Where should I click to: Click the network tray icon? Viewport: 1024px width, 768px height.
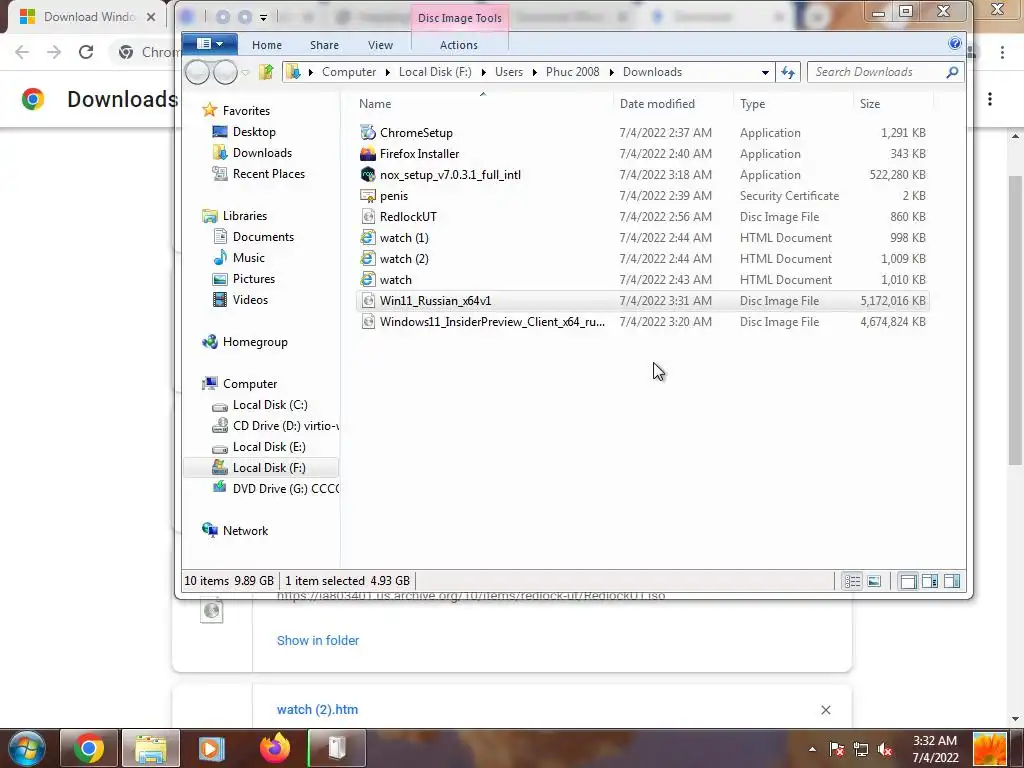pos(861,749)
